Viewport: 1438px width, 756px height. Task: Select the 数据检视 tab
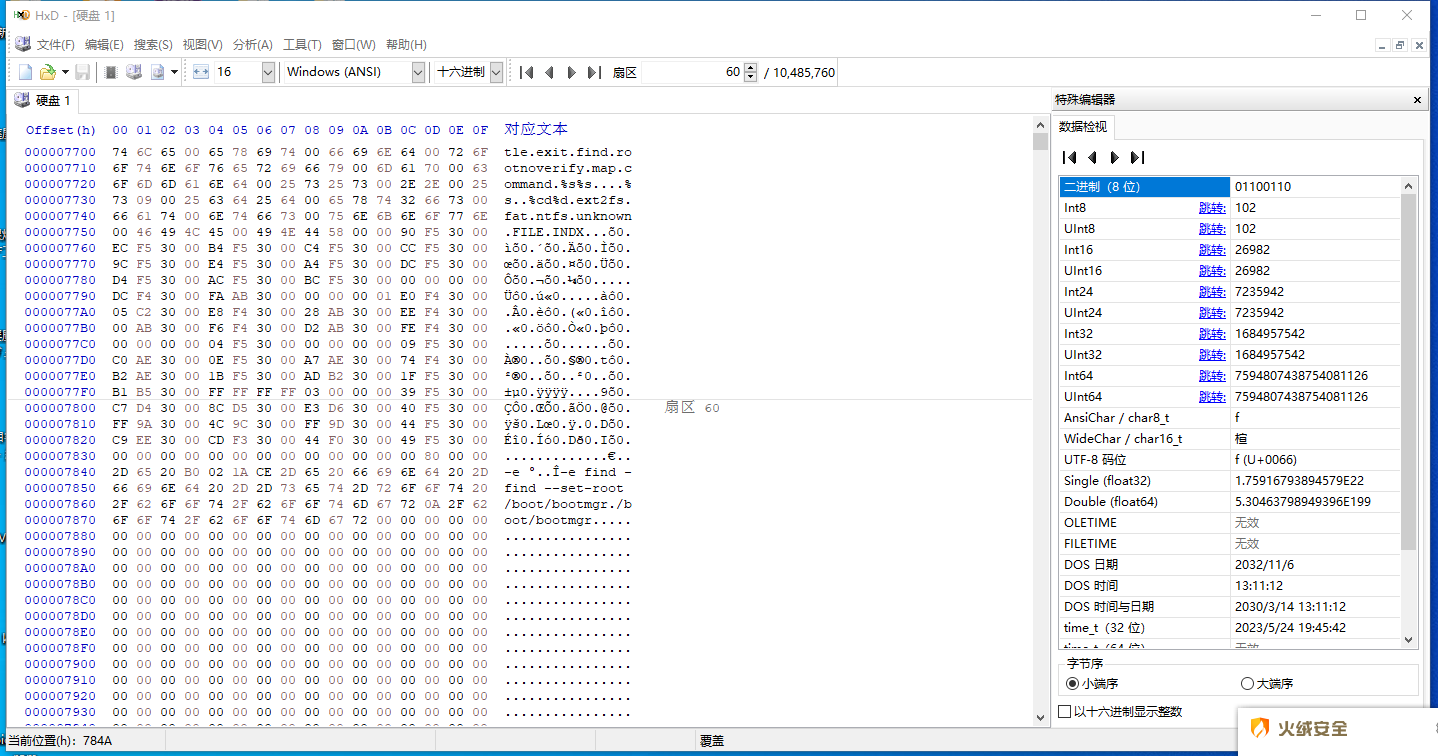pyautogui.click(x=1083, y=127)
